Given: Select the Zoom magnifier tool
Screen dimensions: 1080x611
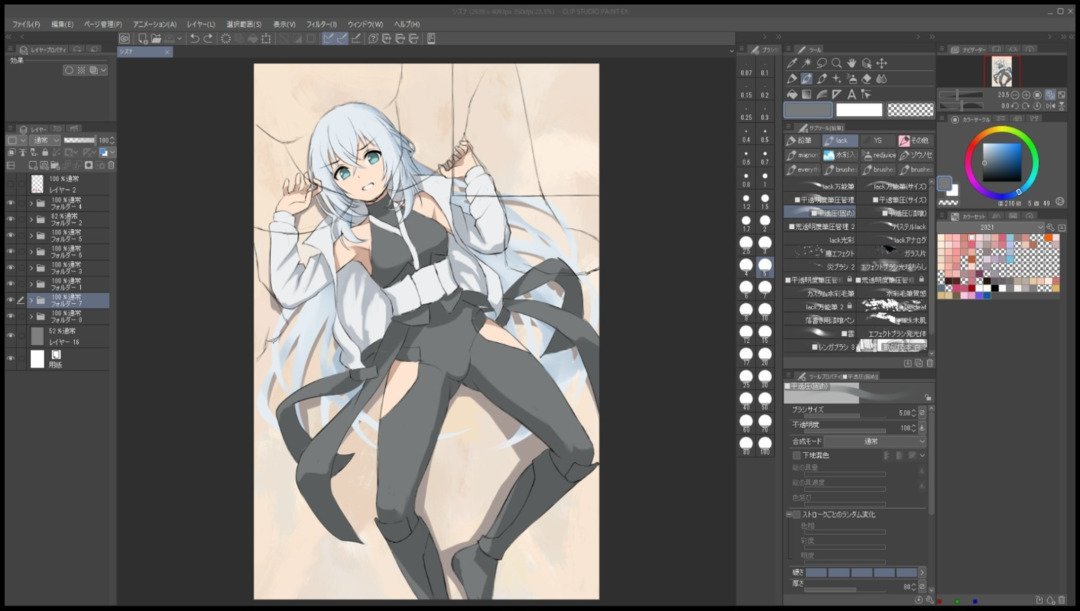Looking at the screenshot, I should click(x=837, y=61).
